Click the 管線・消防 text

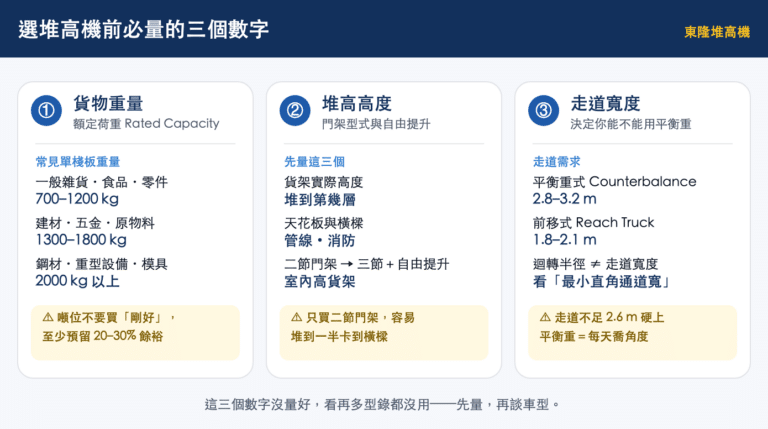319,241
